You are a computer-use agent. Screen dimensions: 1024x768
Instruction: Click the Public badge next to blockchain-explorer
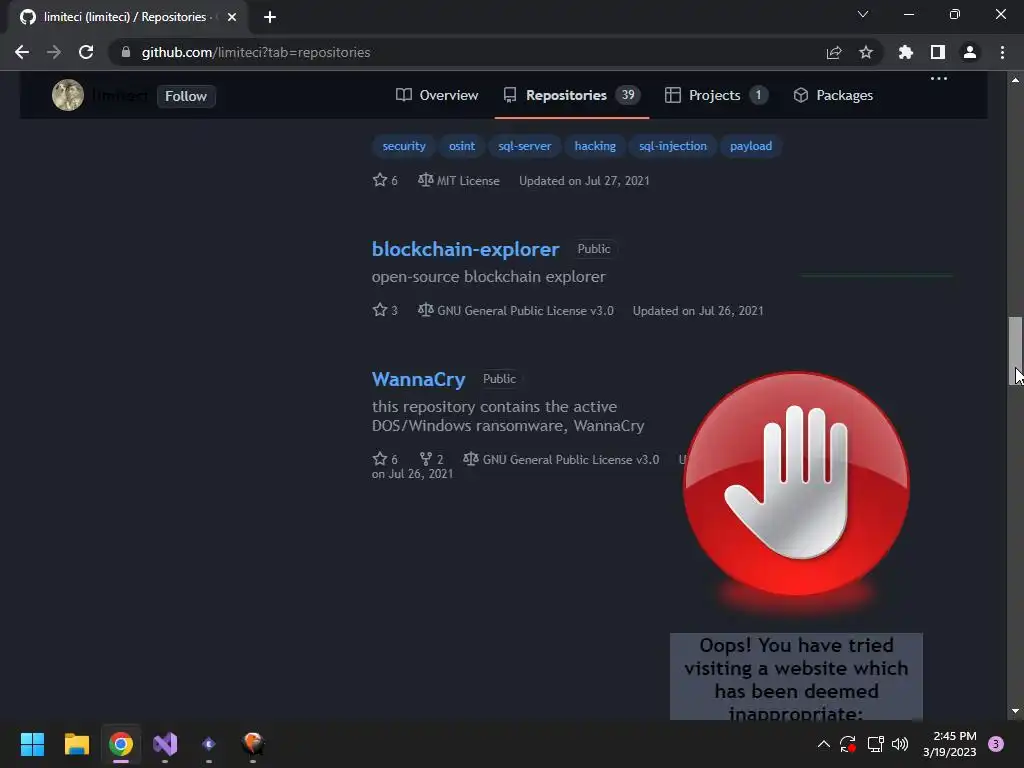(594, 249)
